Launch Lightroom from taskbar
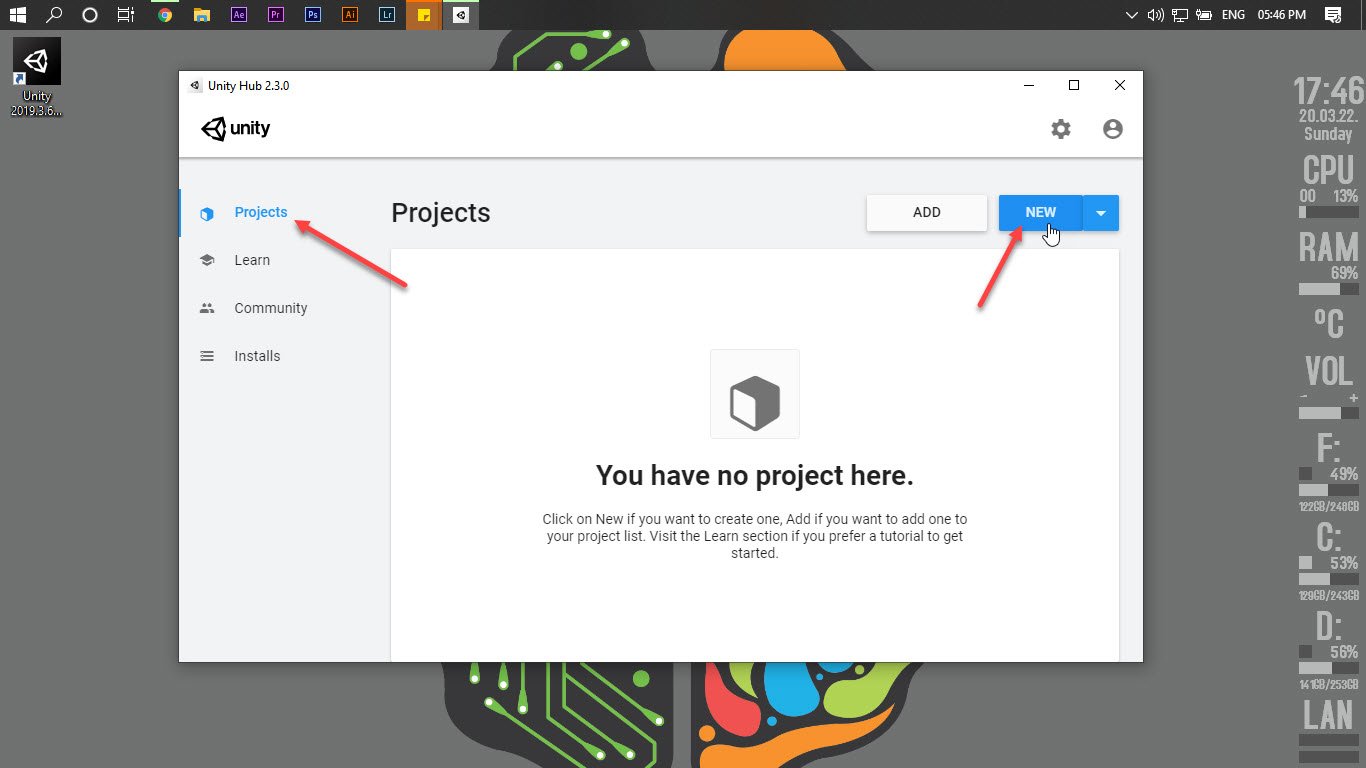Viewport: 1366px width, 768px height. tap(387, 15)
